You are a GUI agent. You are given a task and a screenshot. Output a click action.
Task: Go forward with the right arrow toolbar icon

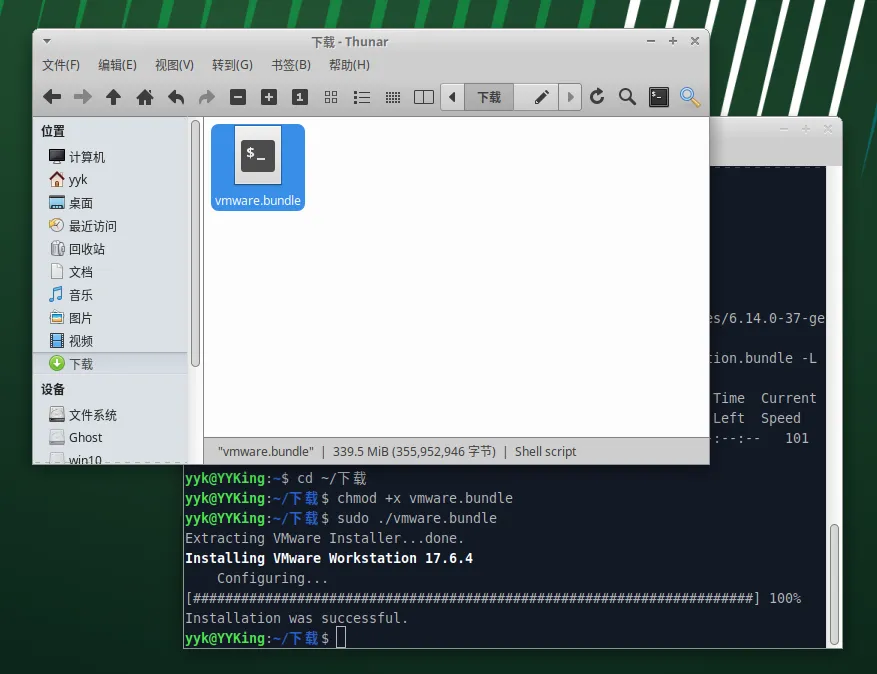83,97
